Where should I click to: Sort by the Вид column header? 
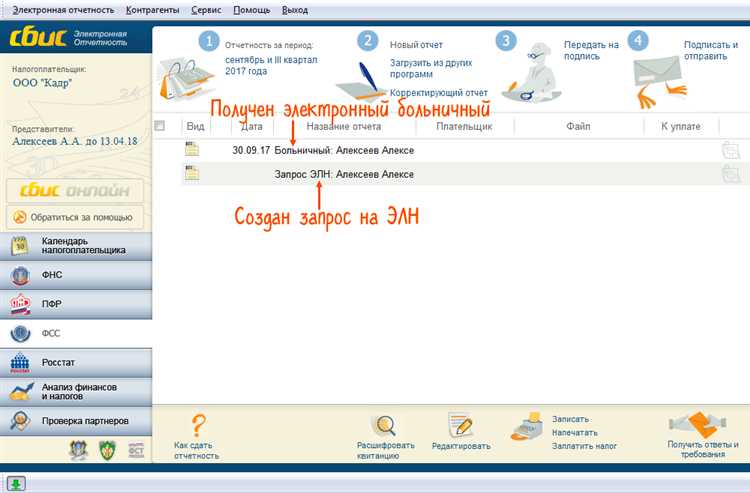[195, 126]
